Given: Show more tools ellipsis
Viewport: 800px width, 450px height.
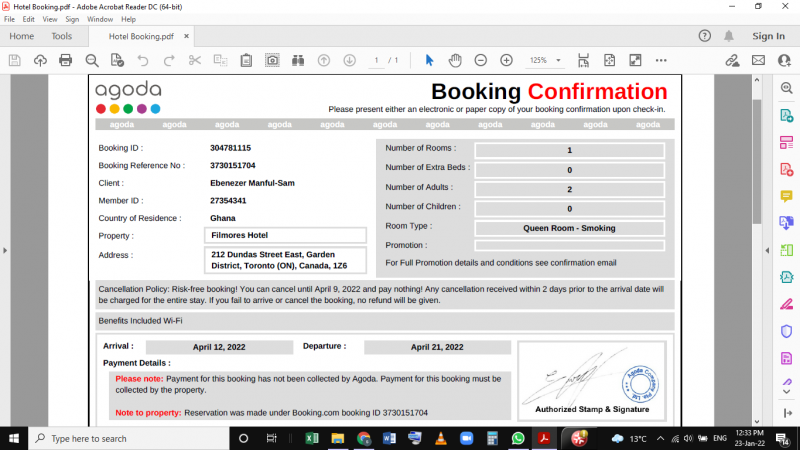Looking at the screenshot, I should point(661,60).
